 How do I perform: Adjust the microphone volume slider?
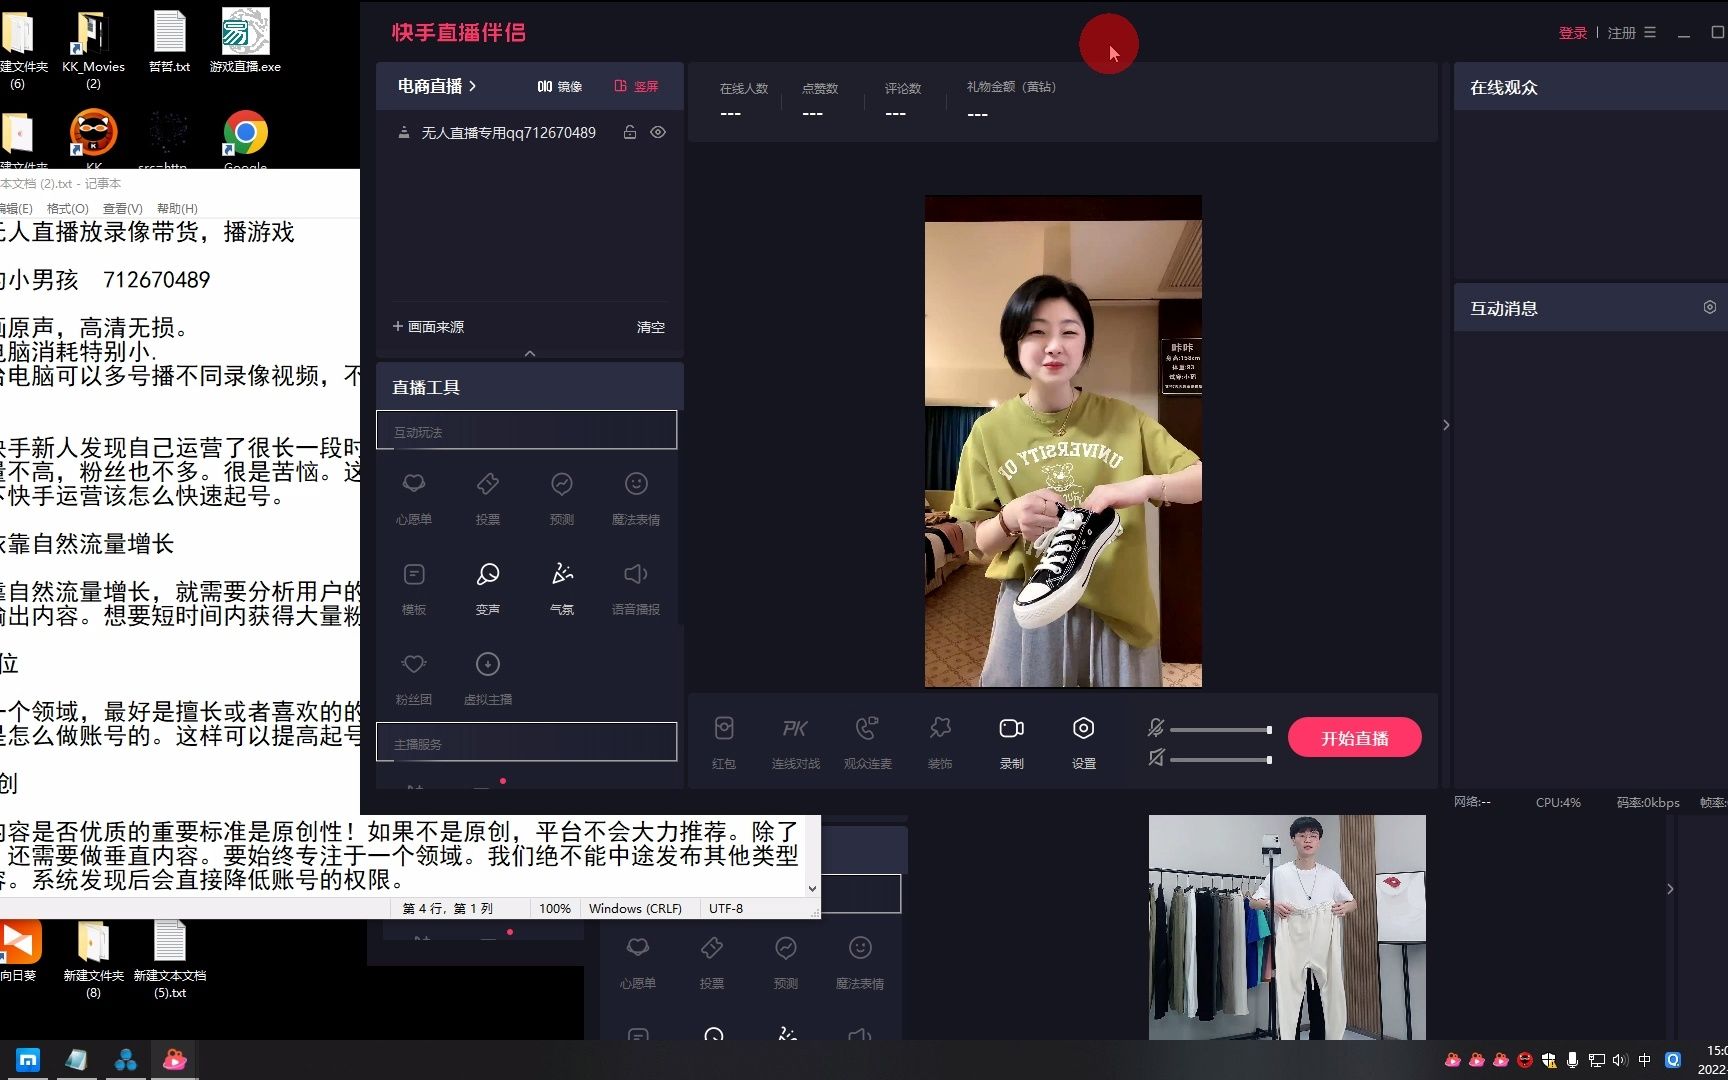(x=1221, y=730)
